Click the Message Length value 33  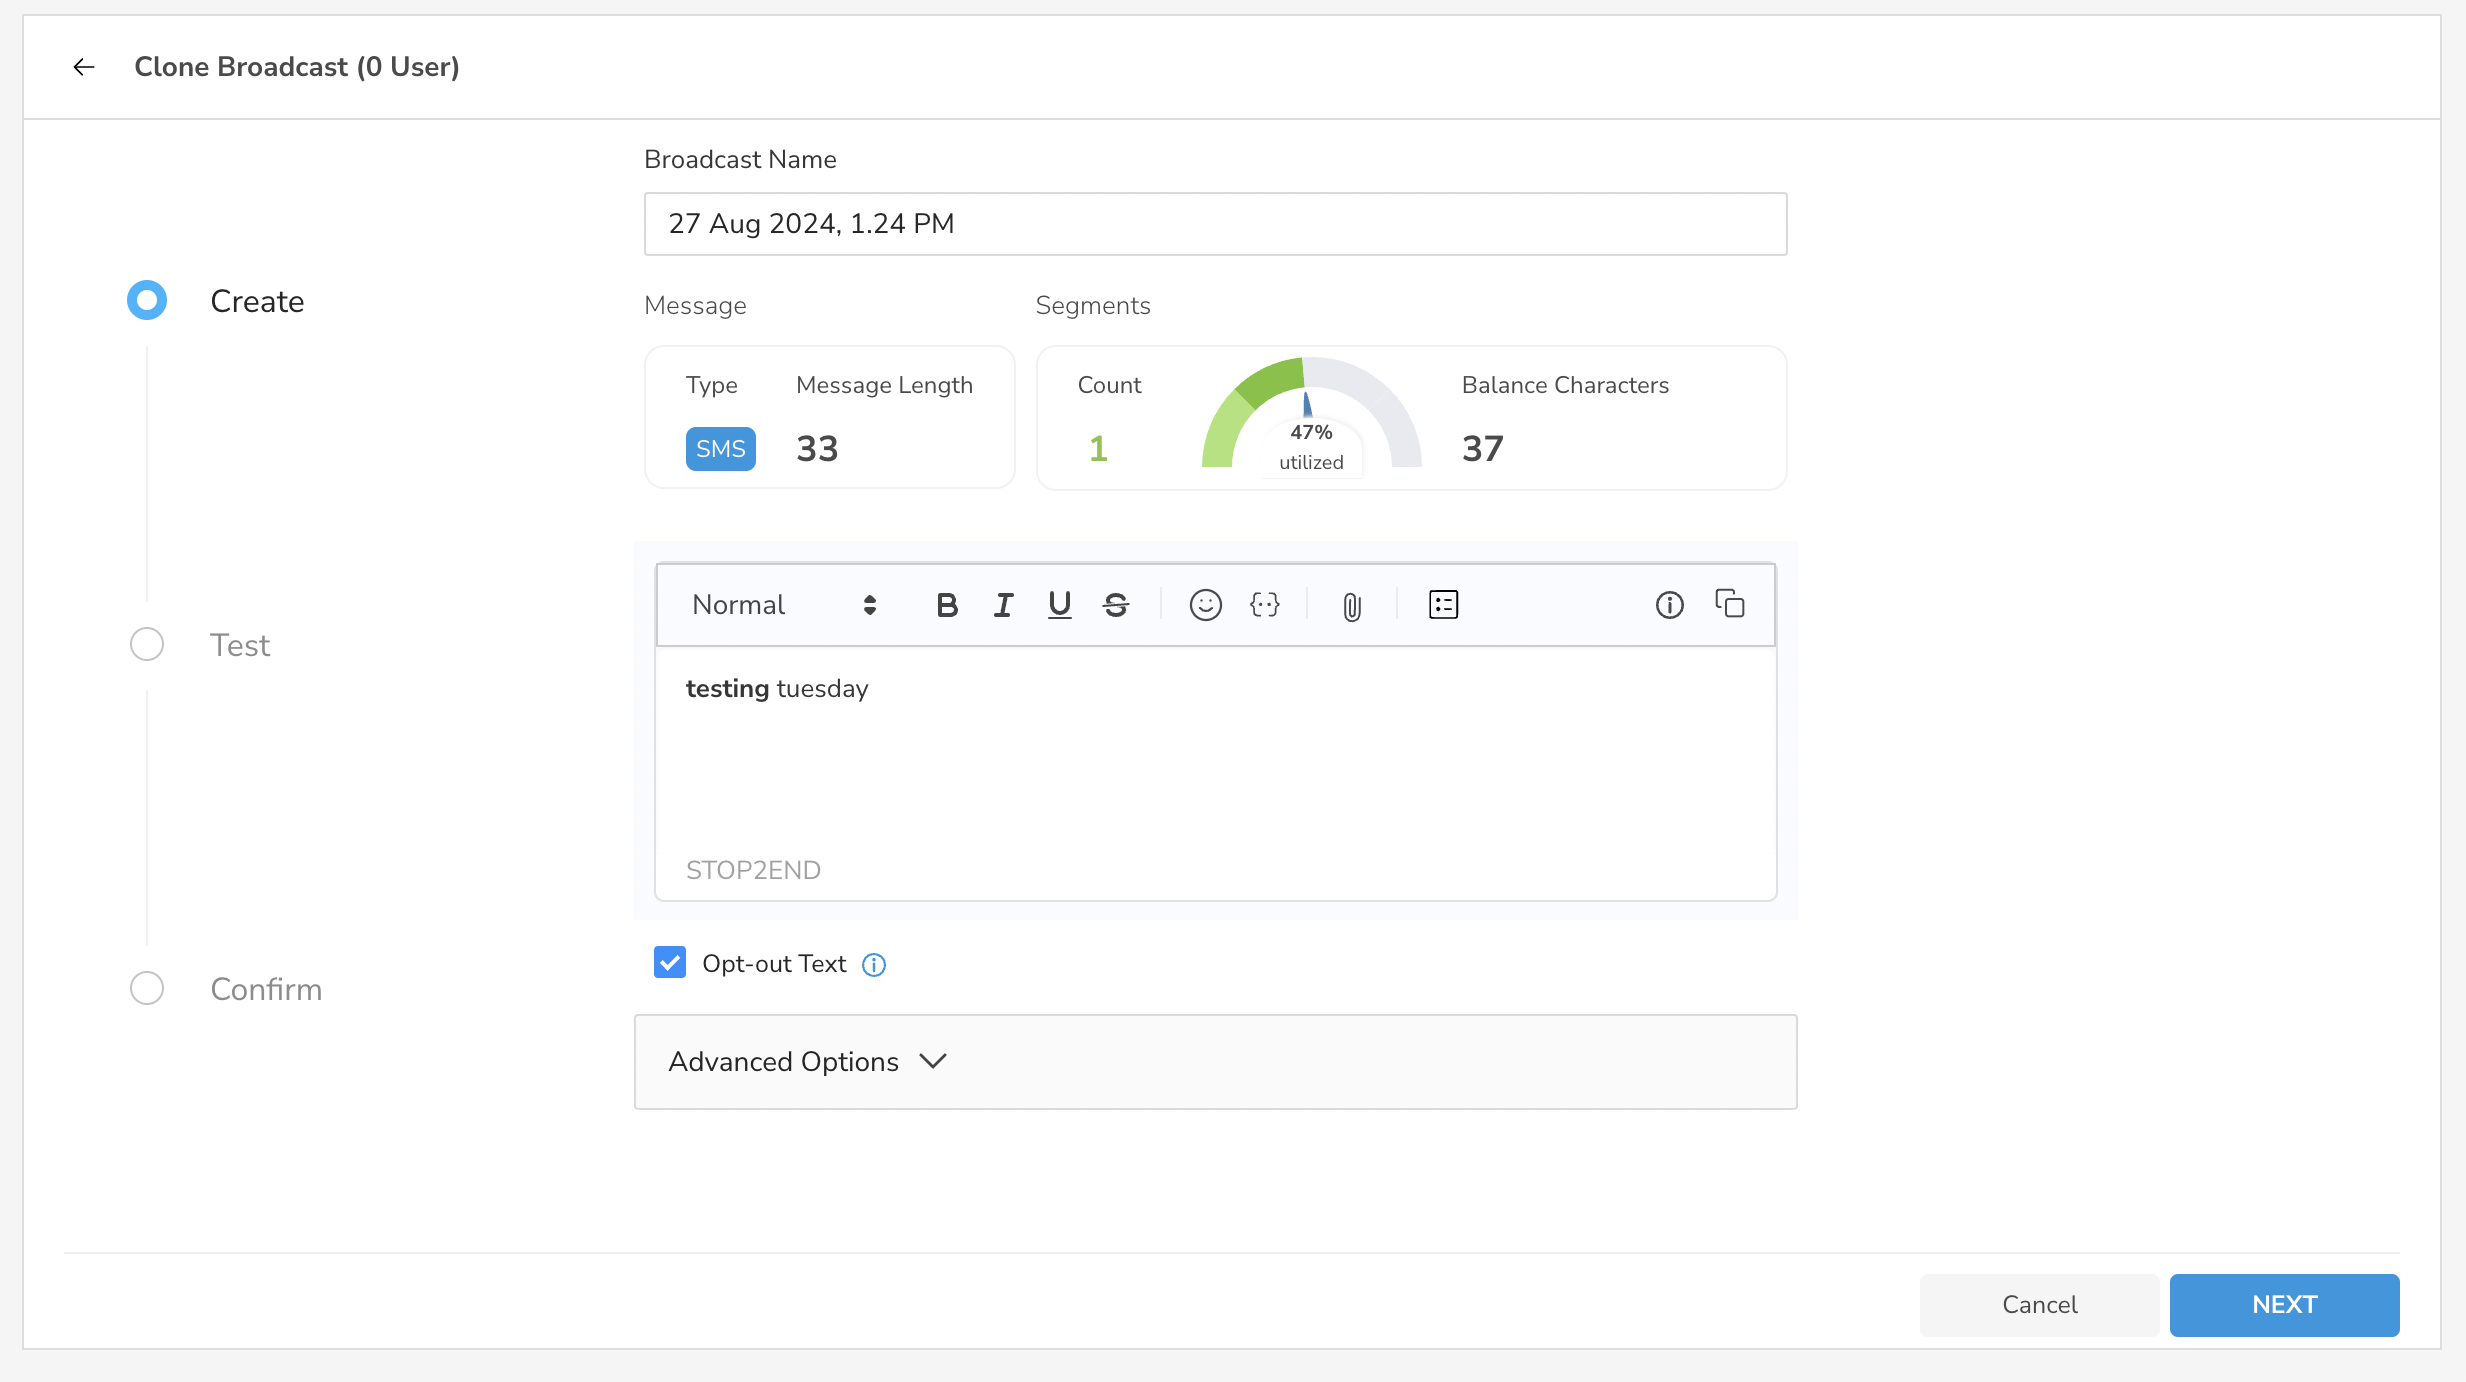817,449
